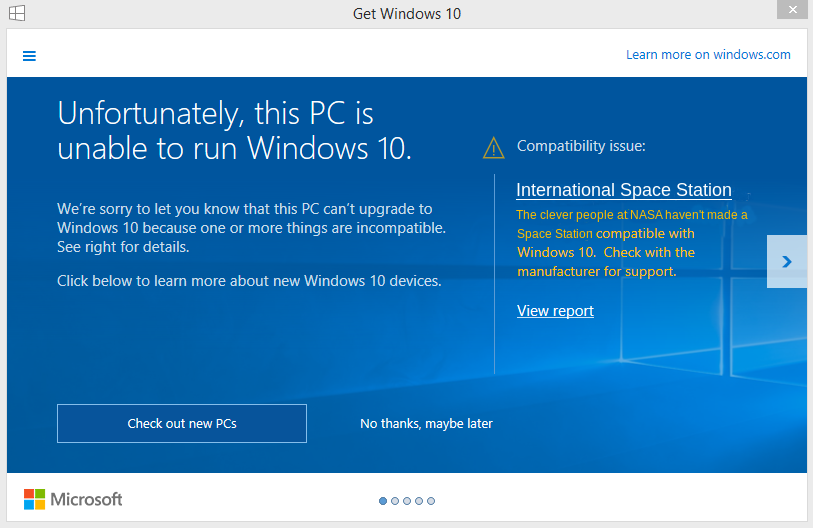
Task: Click the 'We're sorry to let you know' paragraph
Action: (251, 228)
